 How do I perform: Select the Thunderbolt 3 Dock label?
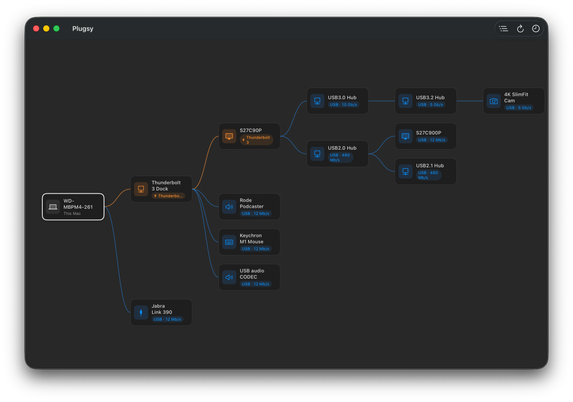click(166, 186)
